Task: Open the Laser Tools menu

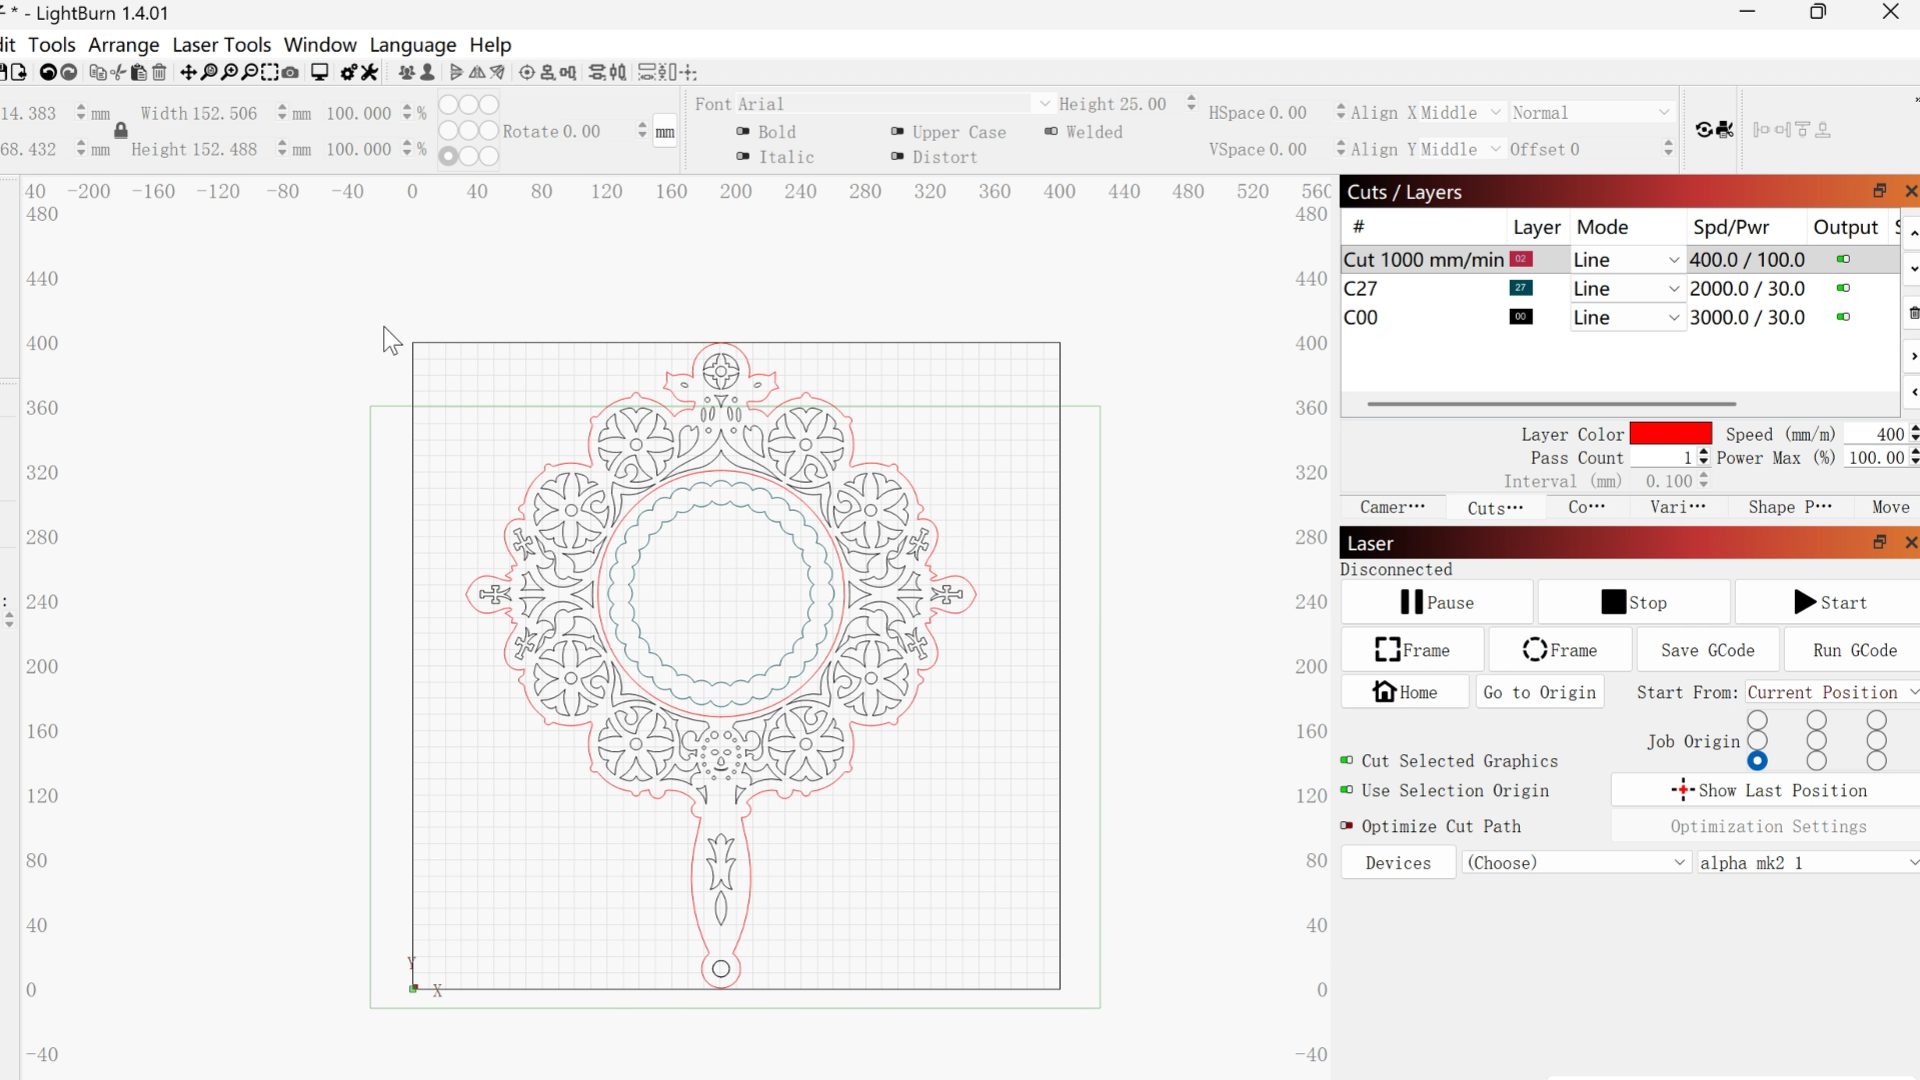Action: [221, 45]
